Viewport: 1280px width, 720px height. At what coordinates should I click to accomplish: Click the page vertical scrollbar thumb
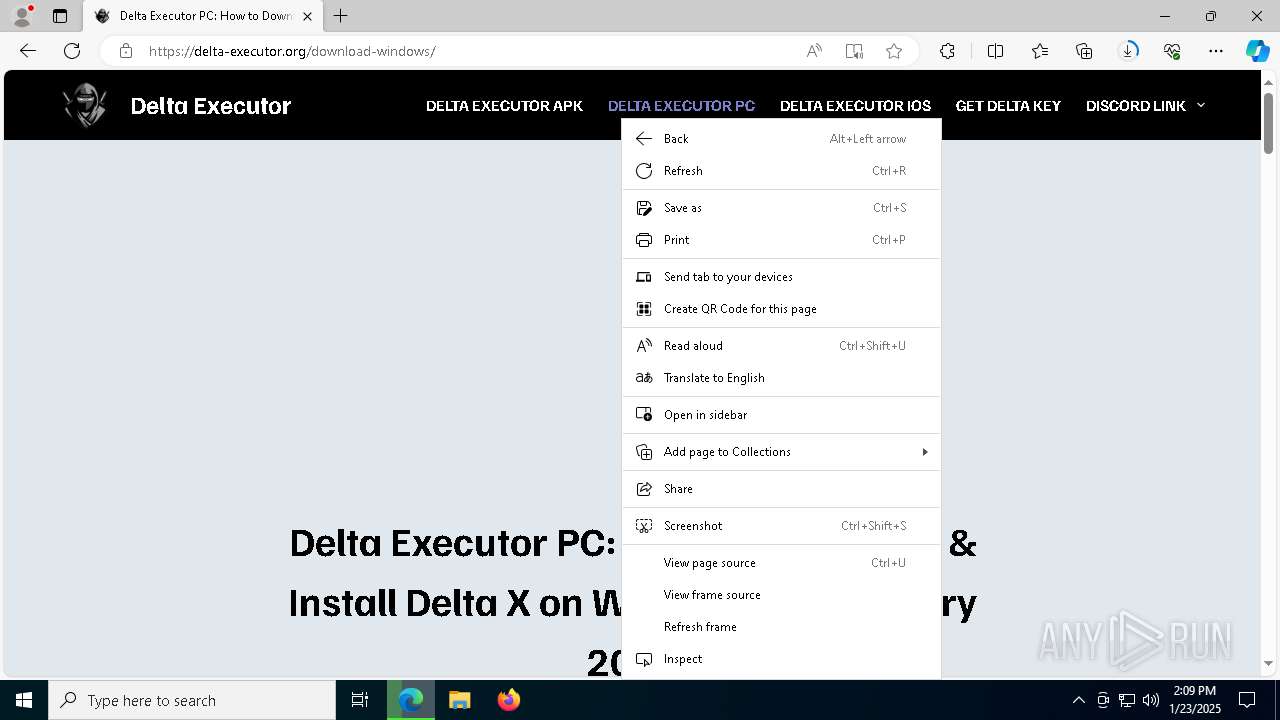pos(1268,123)
